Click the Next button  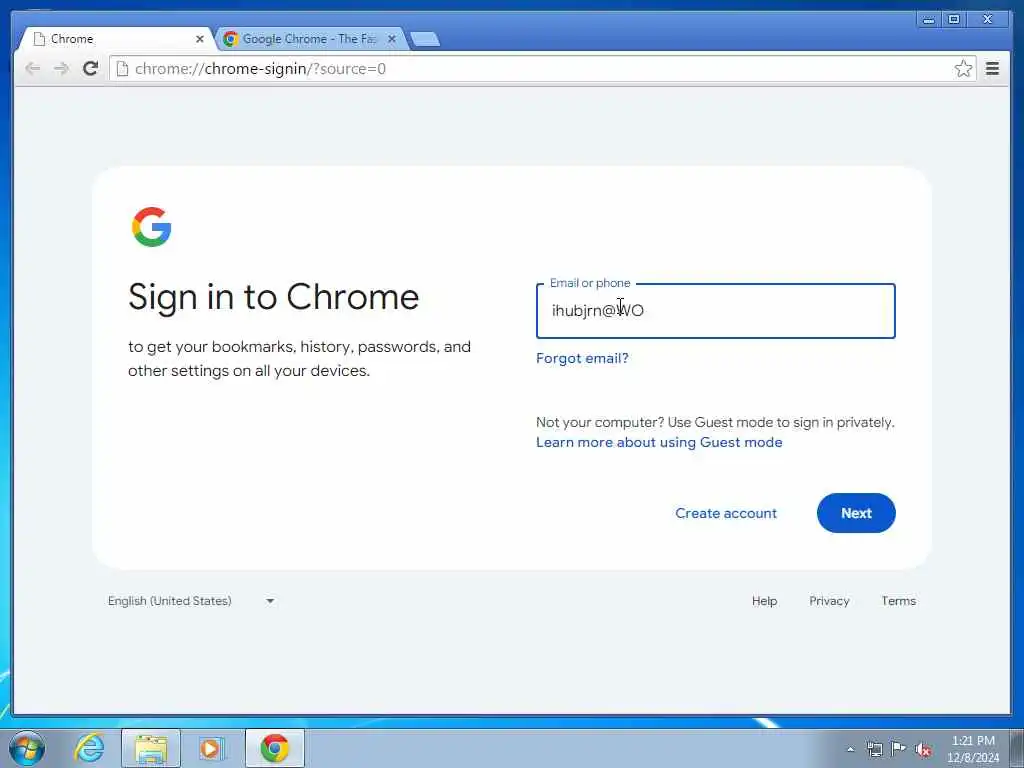coord(856,513)
